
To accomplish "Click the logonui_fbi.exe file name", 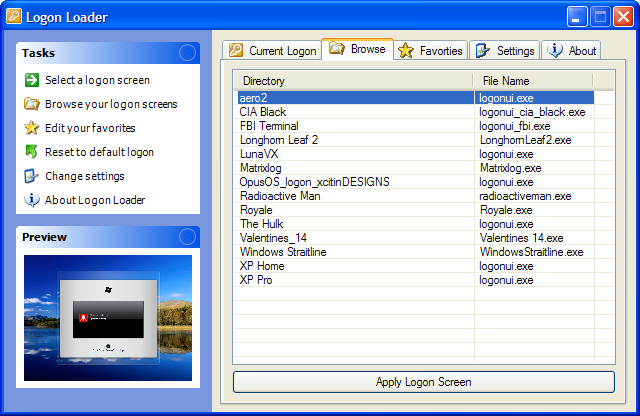I will (515, 126).
